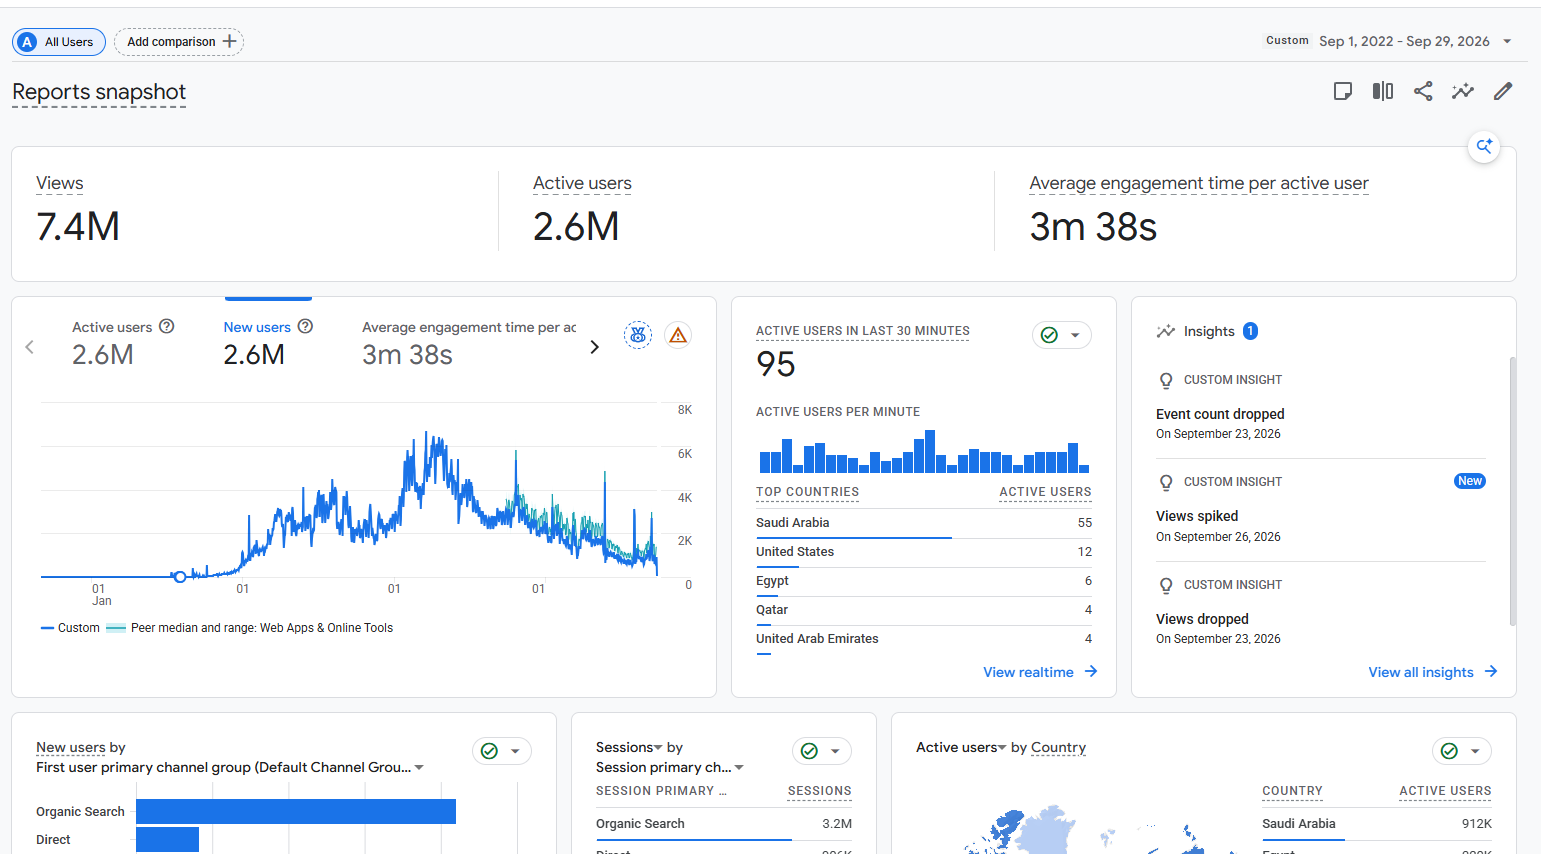
Task: Open the orange warning triangle icon
Action: [x=678, y=335]
